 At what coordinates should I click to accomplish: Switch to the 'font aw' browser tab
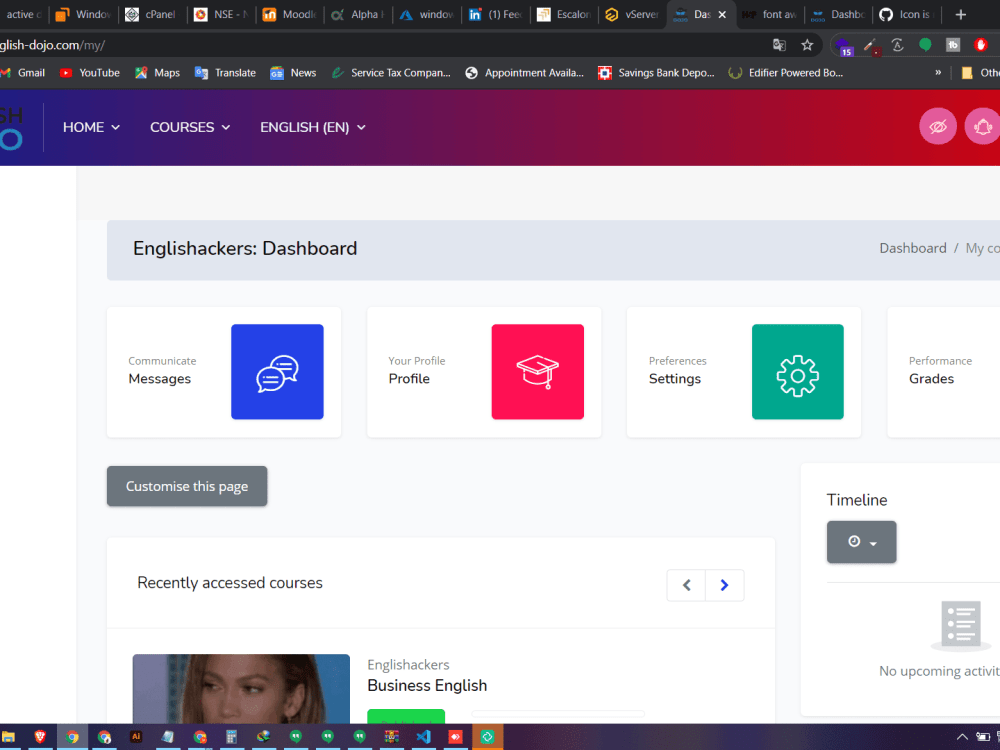coord(770,14)
